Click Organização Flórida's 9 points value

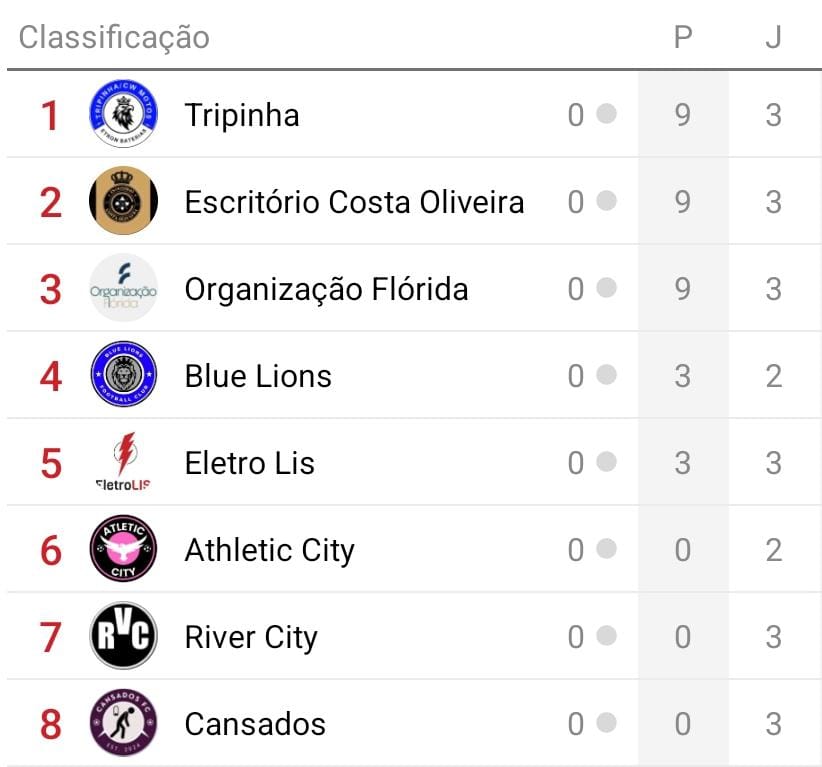coord(683,289)
